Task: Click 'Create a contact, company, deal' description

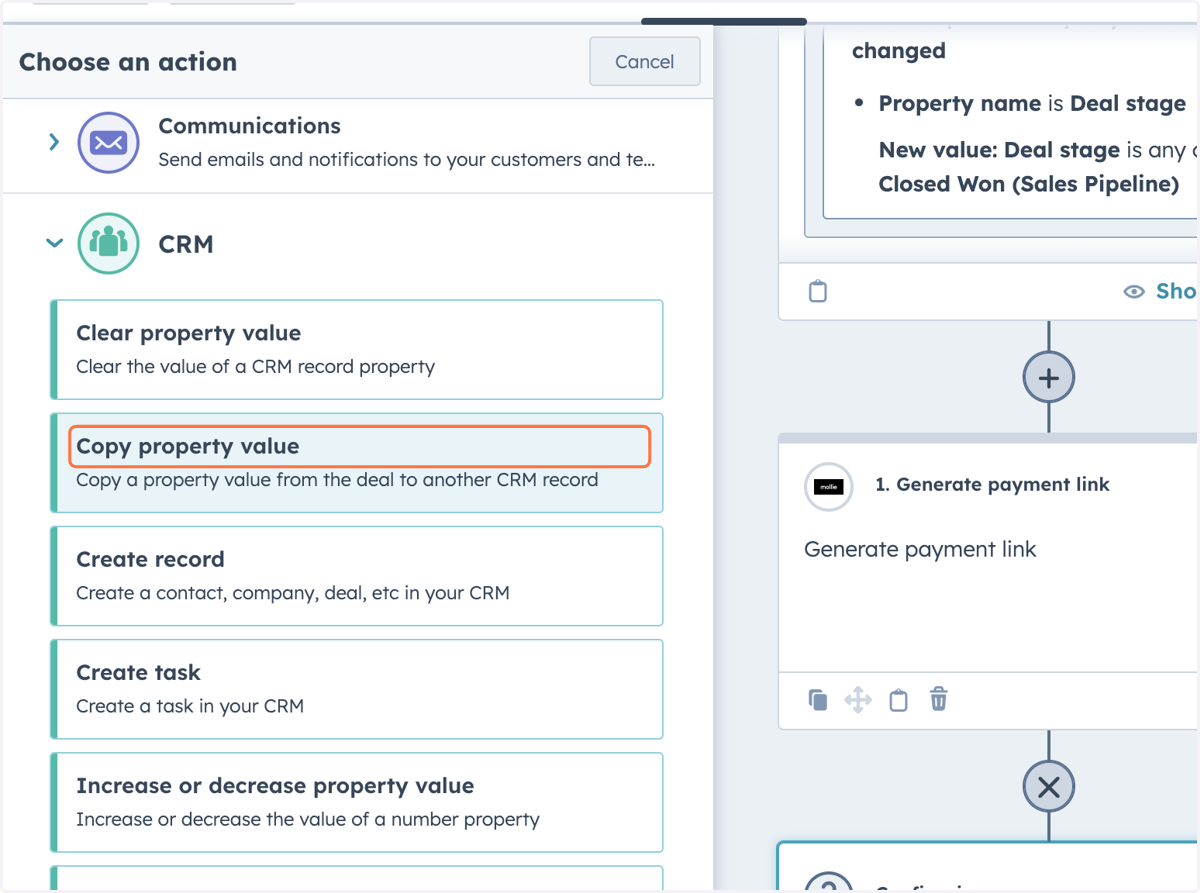Action: (293, 593)
